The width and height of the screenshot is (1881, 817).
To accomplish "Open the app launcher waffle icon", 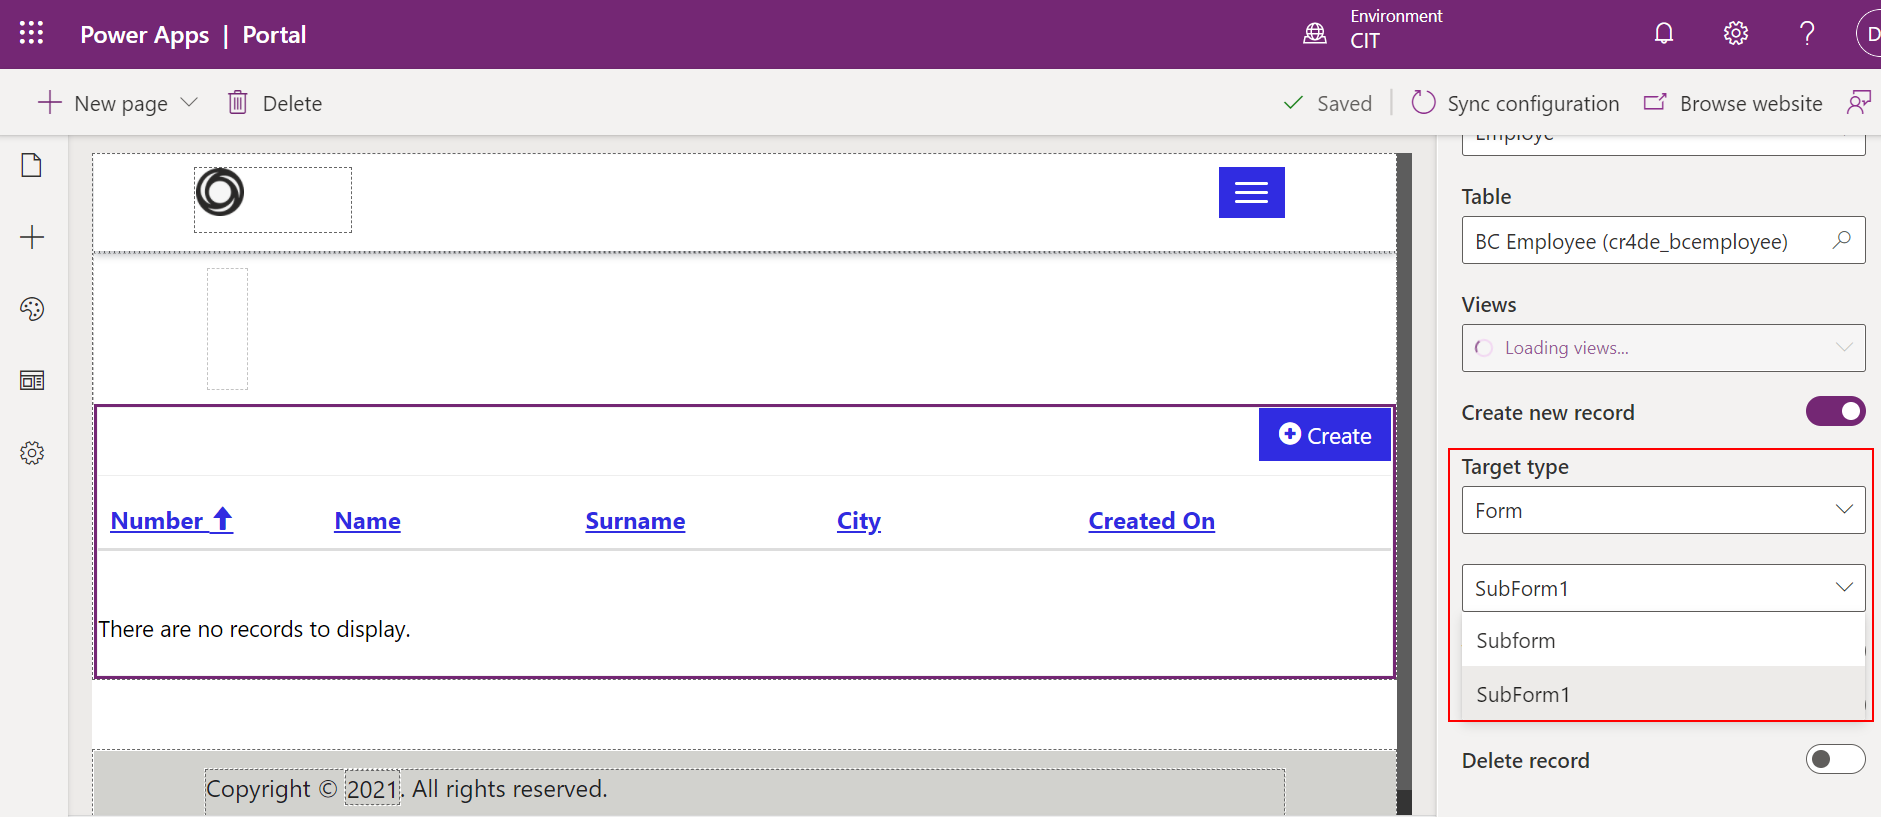I will click(x=32, y=33).
